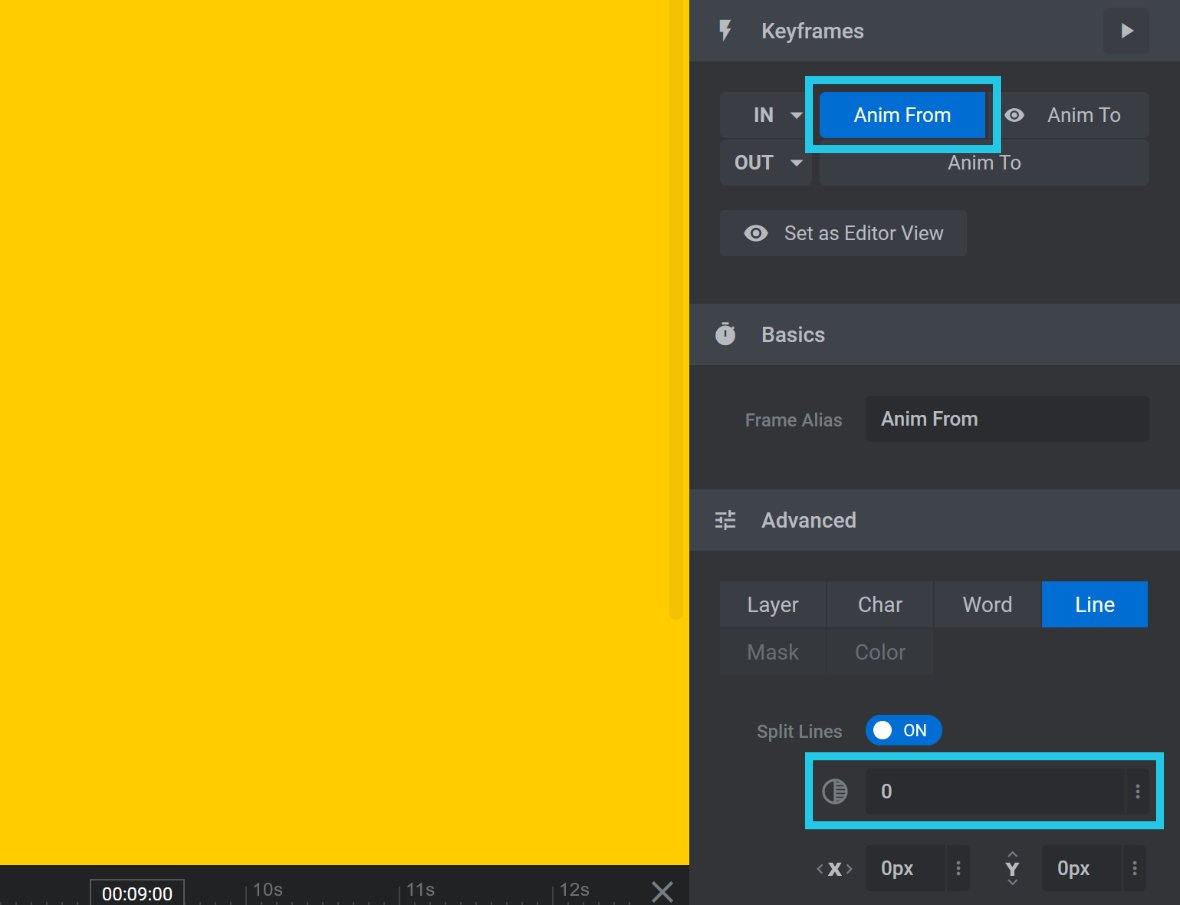Switch to the Line tab
This screenshot has height=905, width=1180.
(1095, 604)
